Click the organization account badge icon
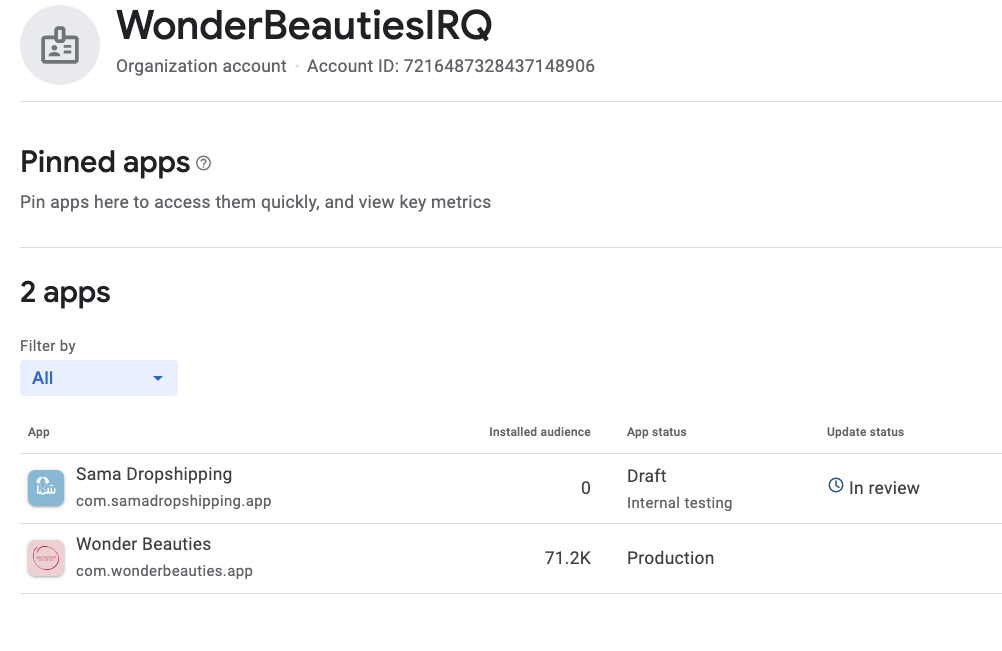The image size is (1002, 651). 59,45
